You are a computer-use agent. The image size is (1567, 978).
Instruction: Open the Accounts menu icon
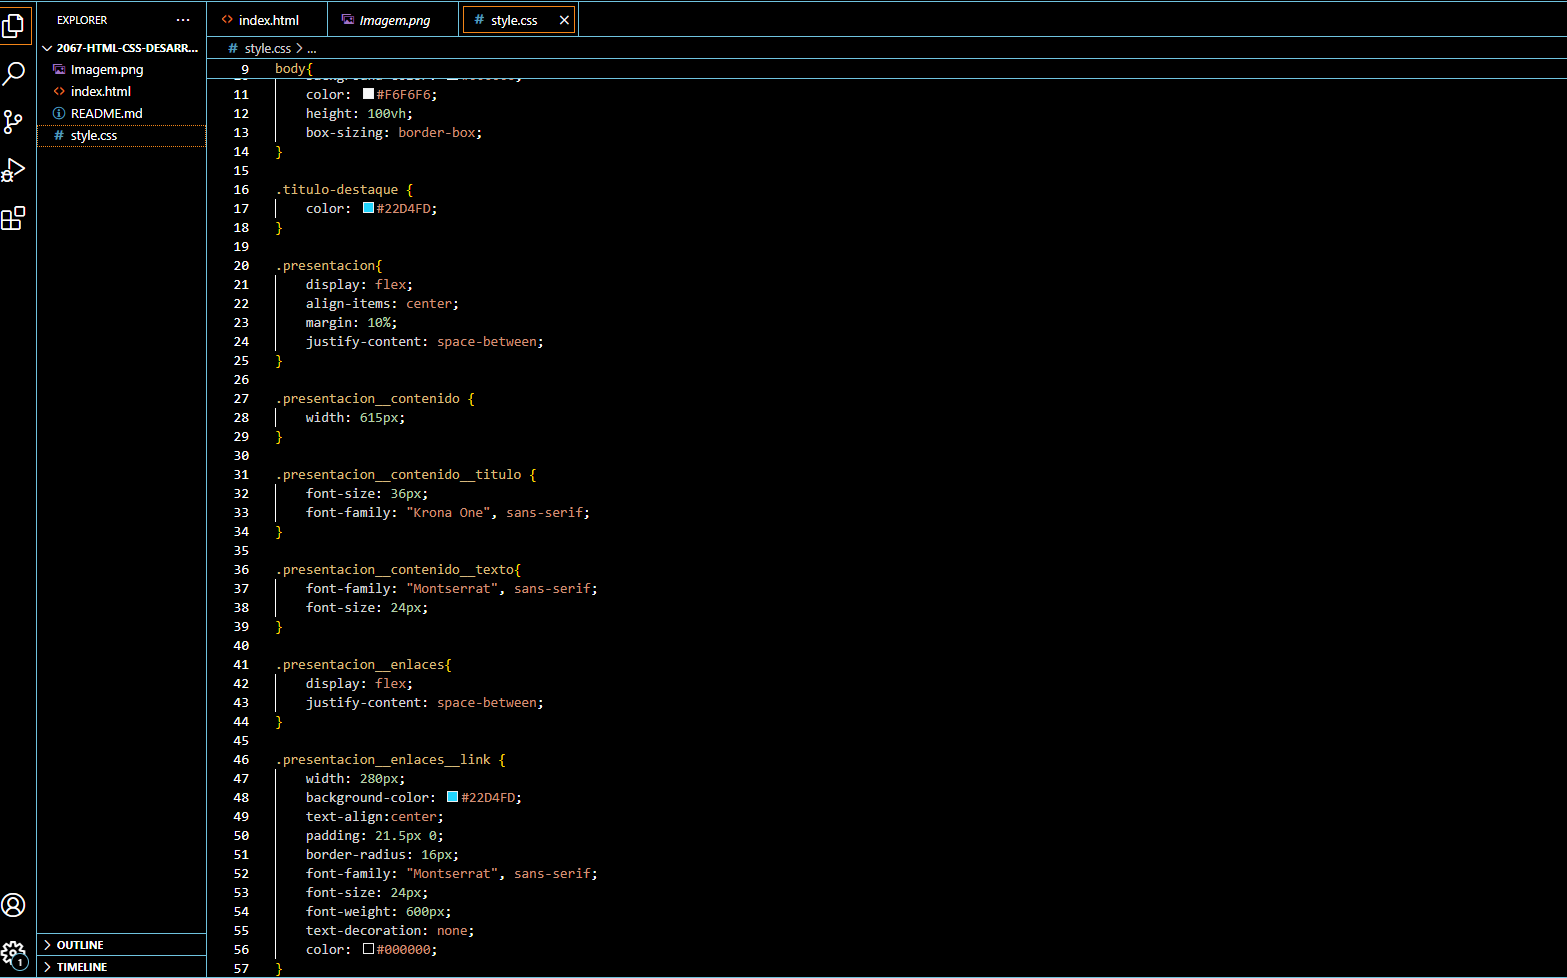click(13, 905)
